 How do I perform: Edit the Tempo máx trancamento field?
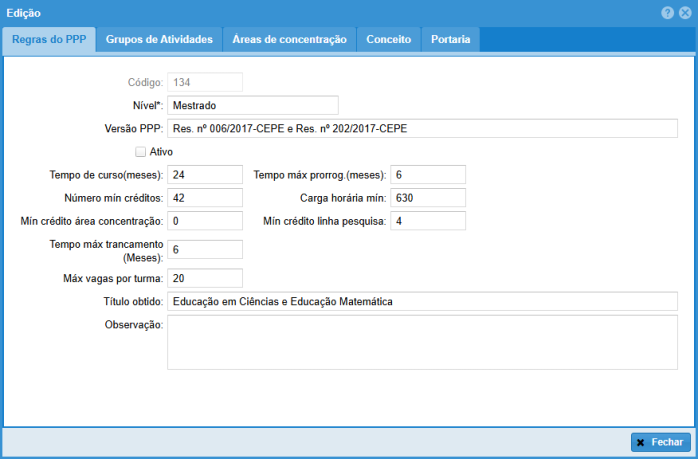click(205, 250)
